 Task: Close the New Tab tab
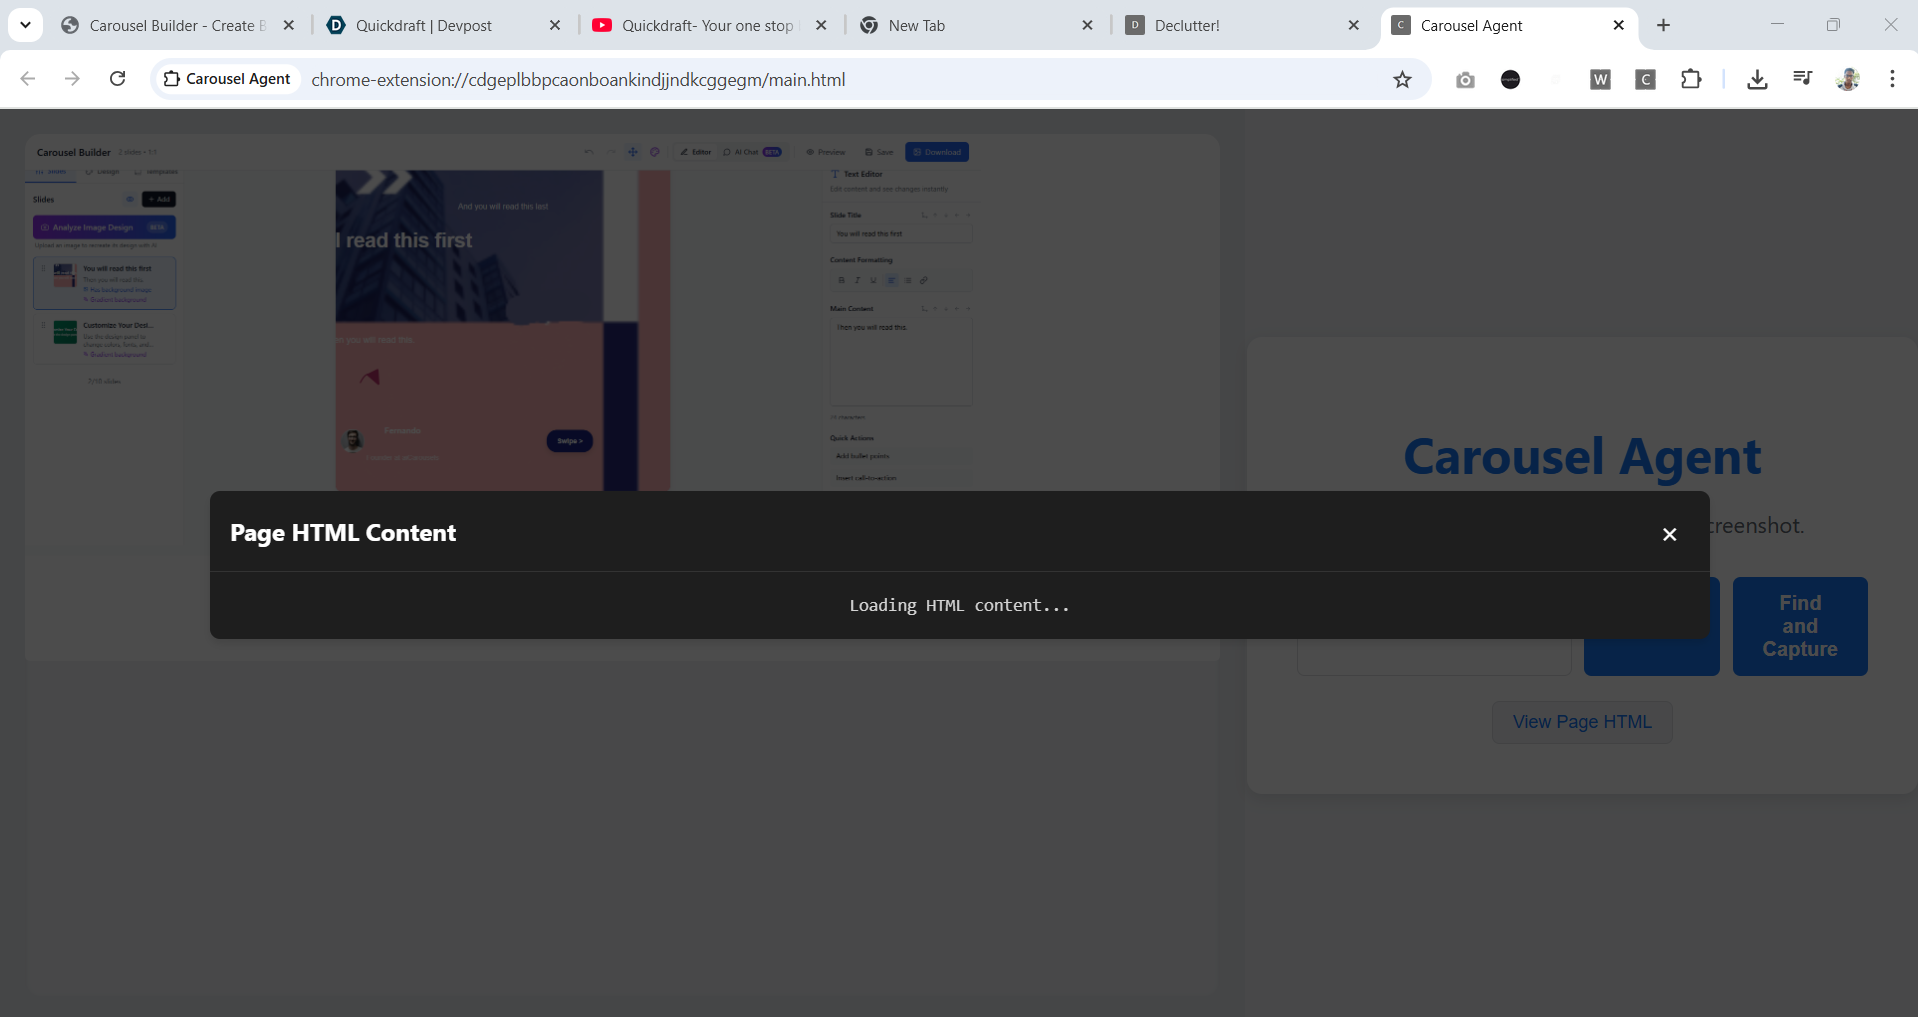coord(1088,26)
